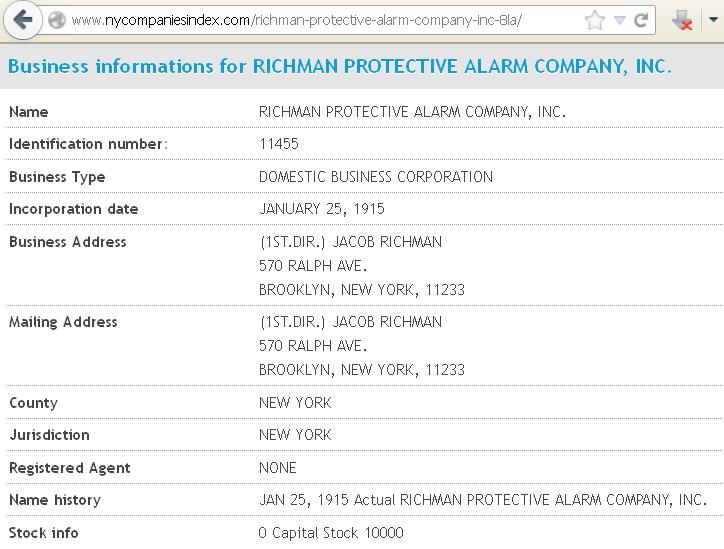724x549 pixels.
Task: Click the Name history entry text
Action: [483, 500]
